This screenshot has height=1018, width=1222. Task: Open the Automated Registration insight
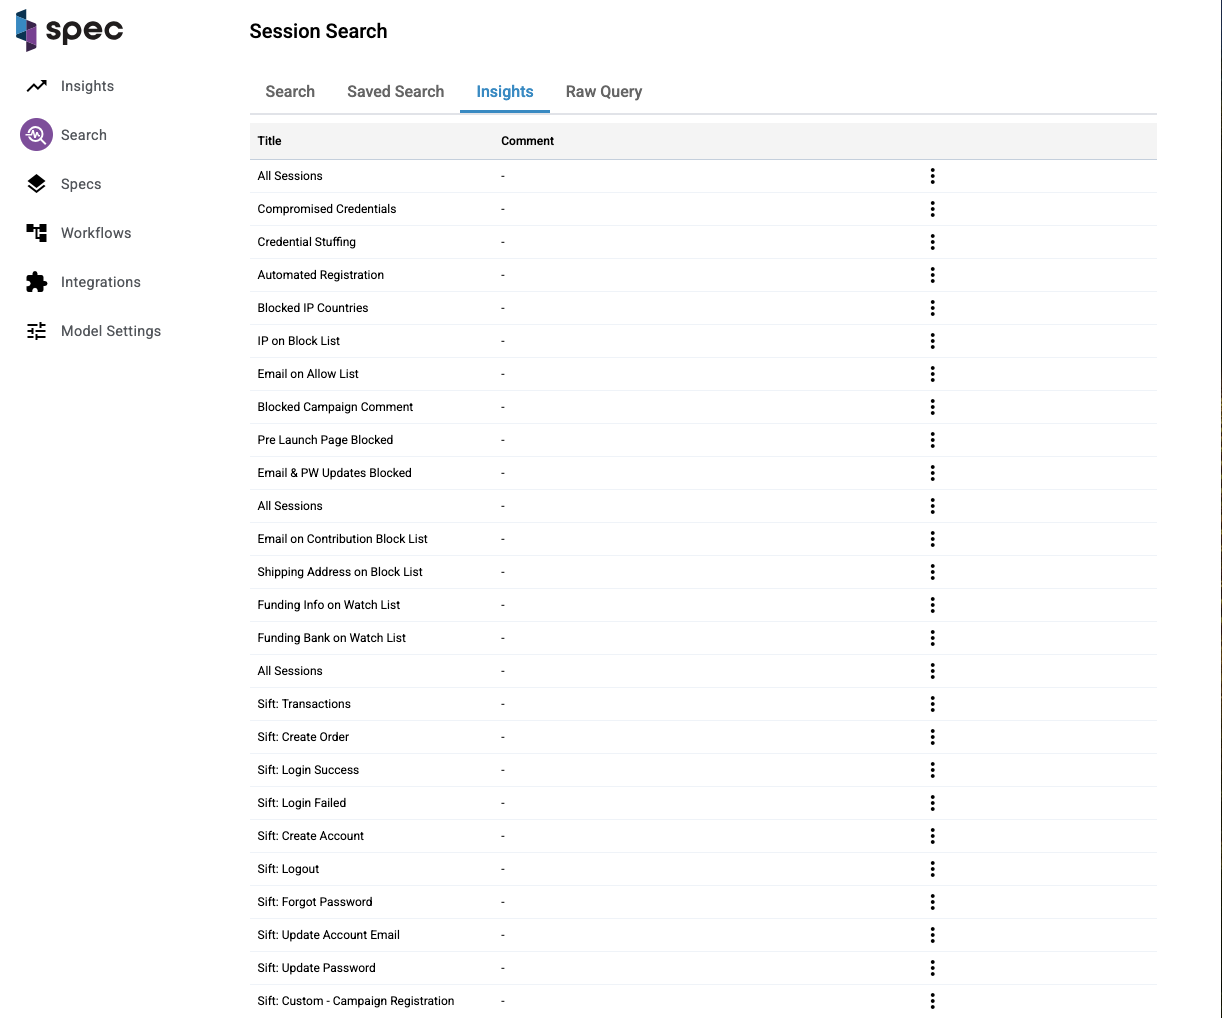[320, 275]
